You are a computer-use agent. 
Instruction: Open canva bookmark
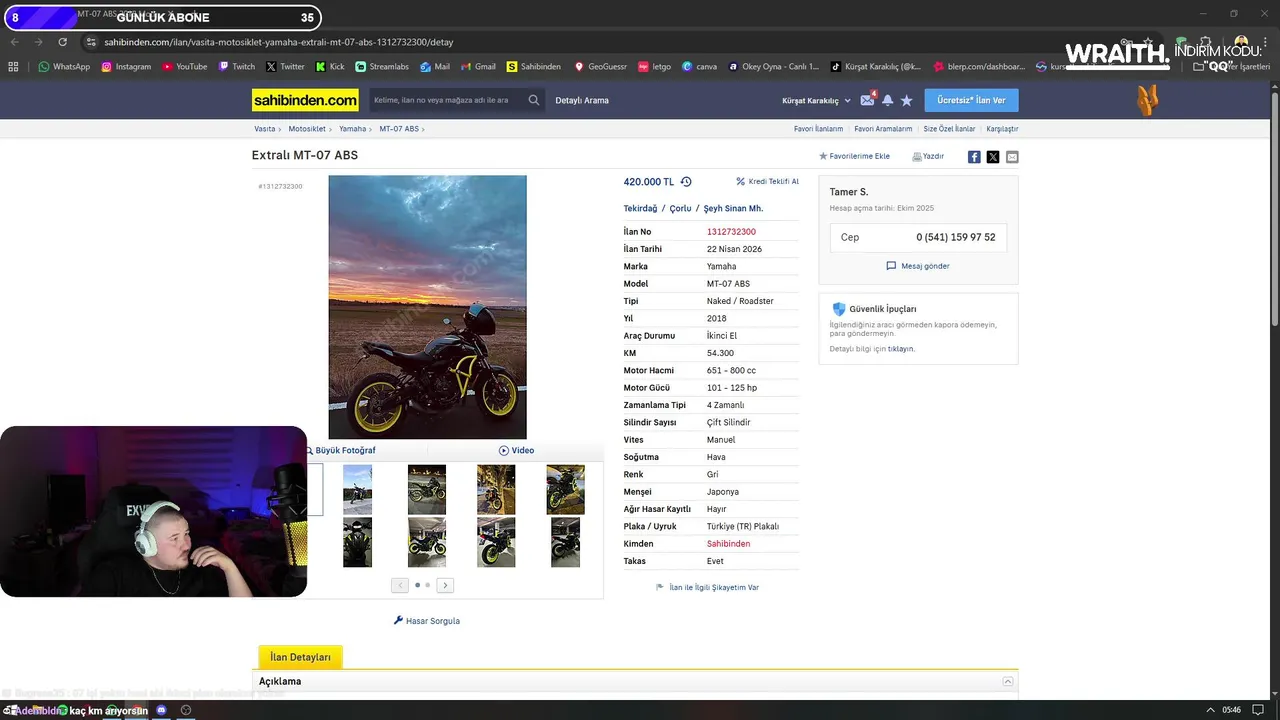pyautogui.click(x=699, y=67)
